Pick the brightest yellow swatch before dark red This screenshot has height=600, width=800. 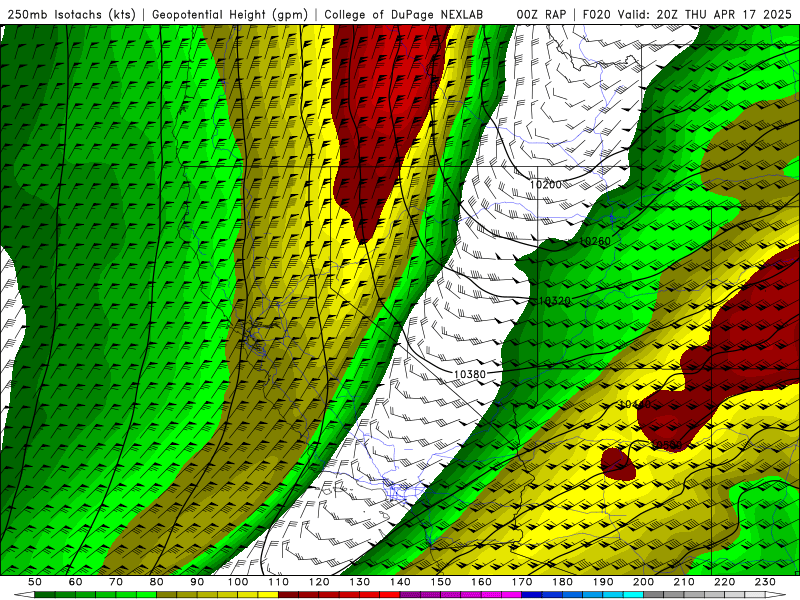coord(268,594)
